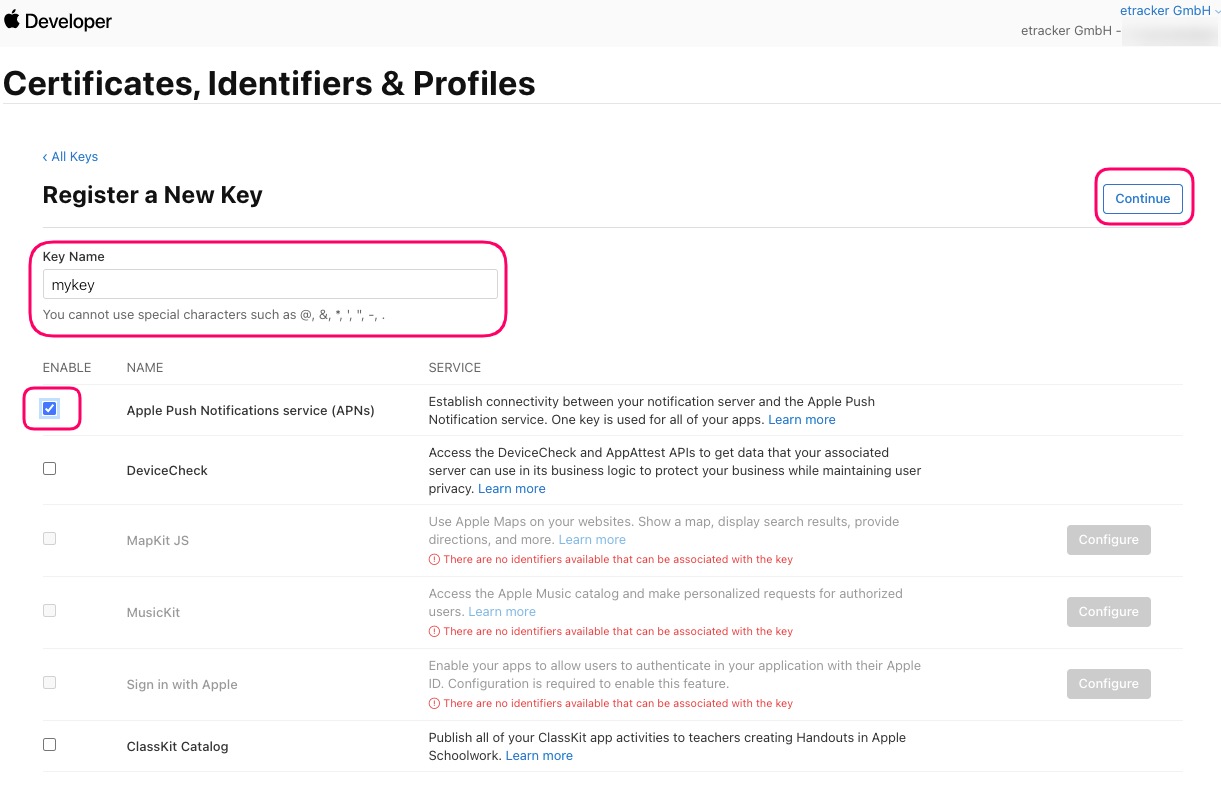
Task: Enable the DeviceCheck checkbox
Action: point(50,468)
